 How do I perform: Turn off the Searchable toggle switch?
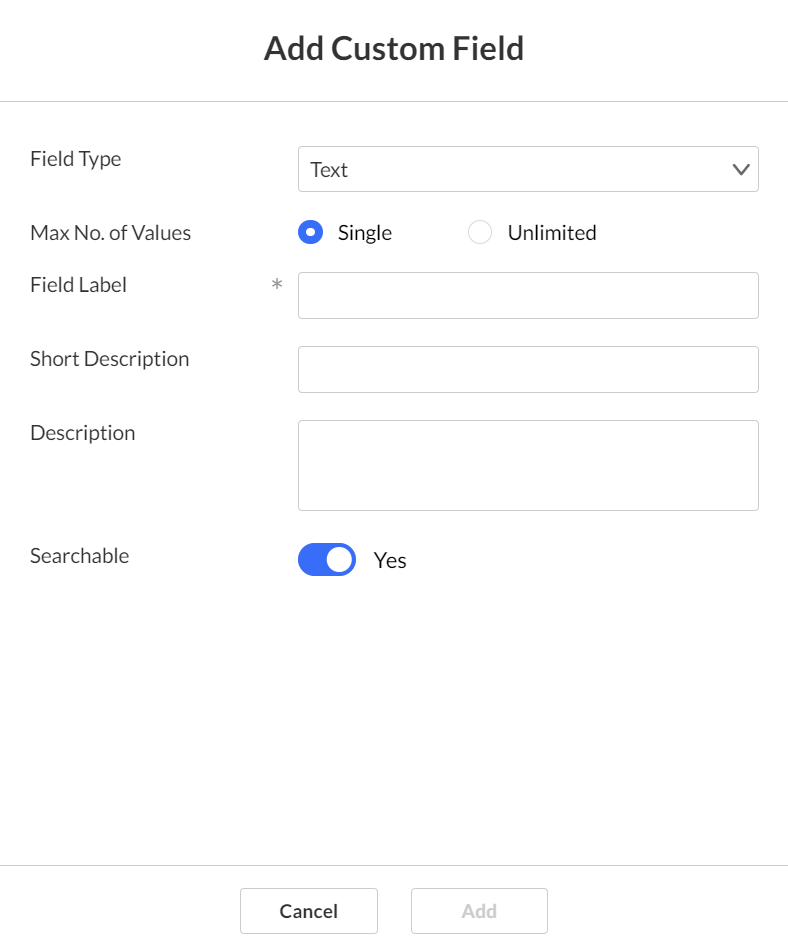(327, 559)
